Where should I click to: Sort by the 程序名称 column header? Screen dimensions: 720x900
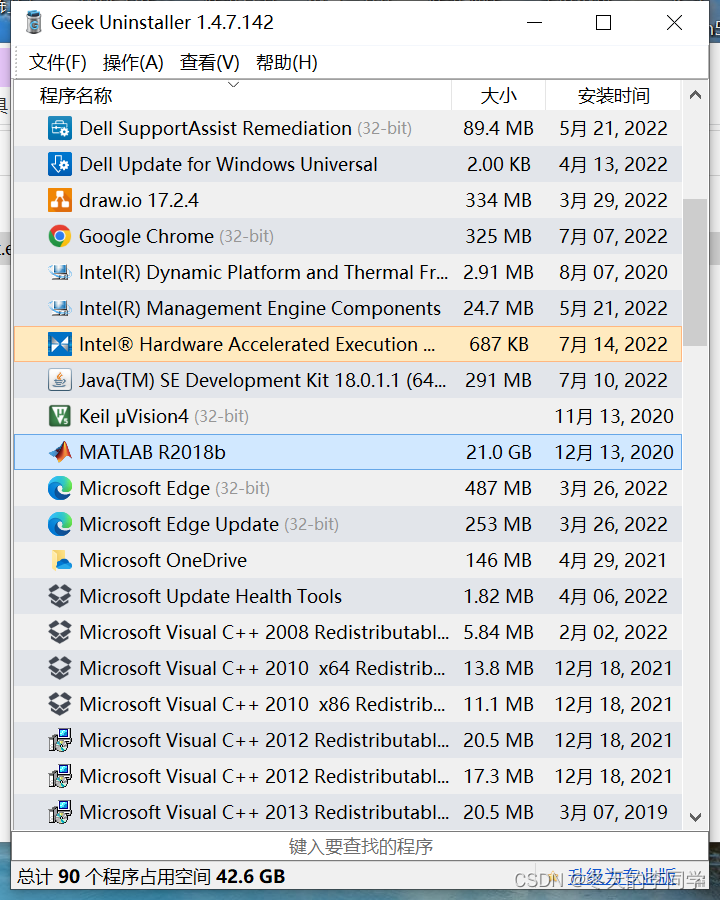tap(233, 95)
